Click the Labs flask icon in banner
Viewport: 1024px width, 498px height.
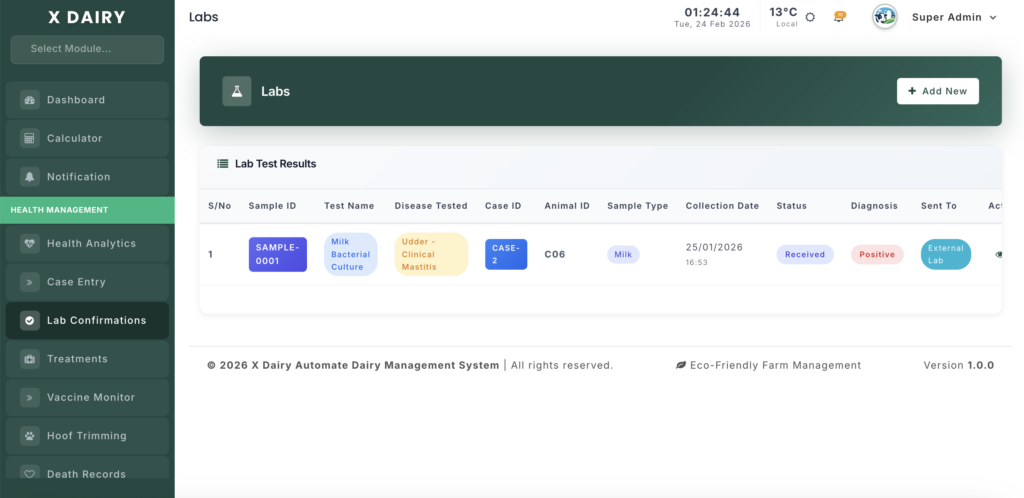tap(237, 91)
